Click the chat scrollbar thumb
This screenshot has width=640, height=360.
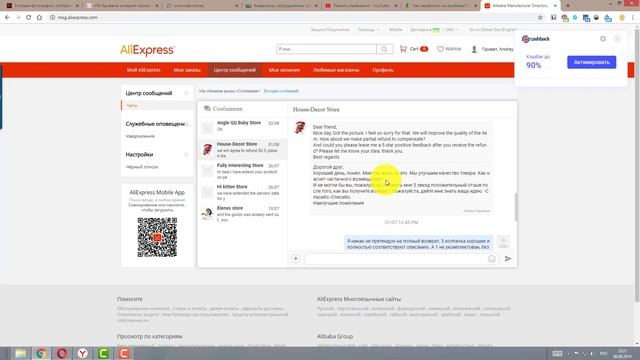(516, 206)
